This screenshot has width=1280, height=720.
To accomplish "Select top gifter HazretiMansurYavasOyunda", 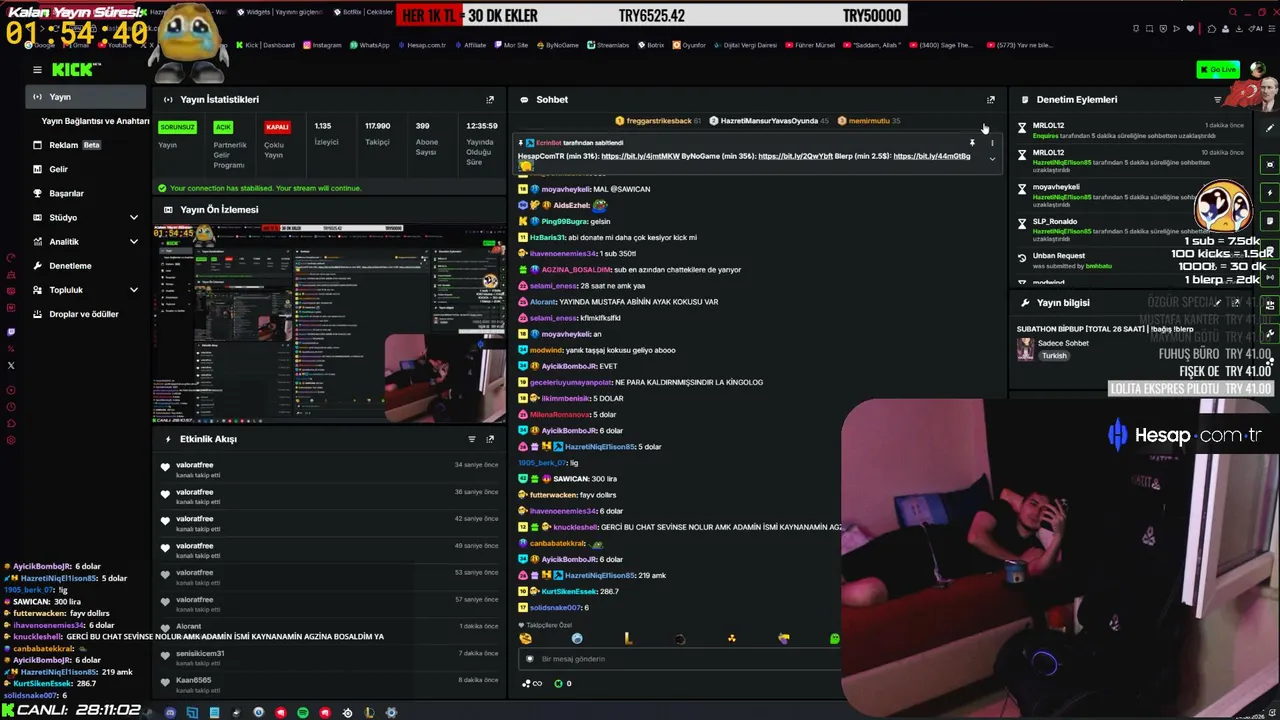I will click(x=769, y=121).
